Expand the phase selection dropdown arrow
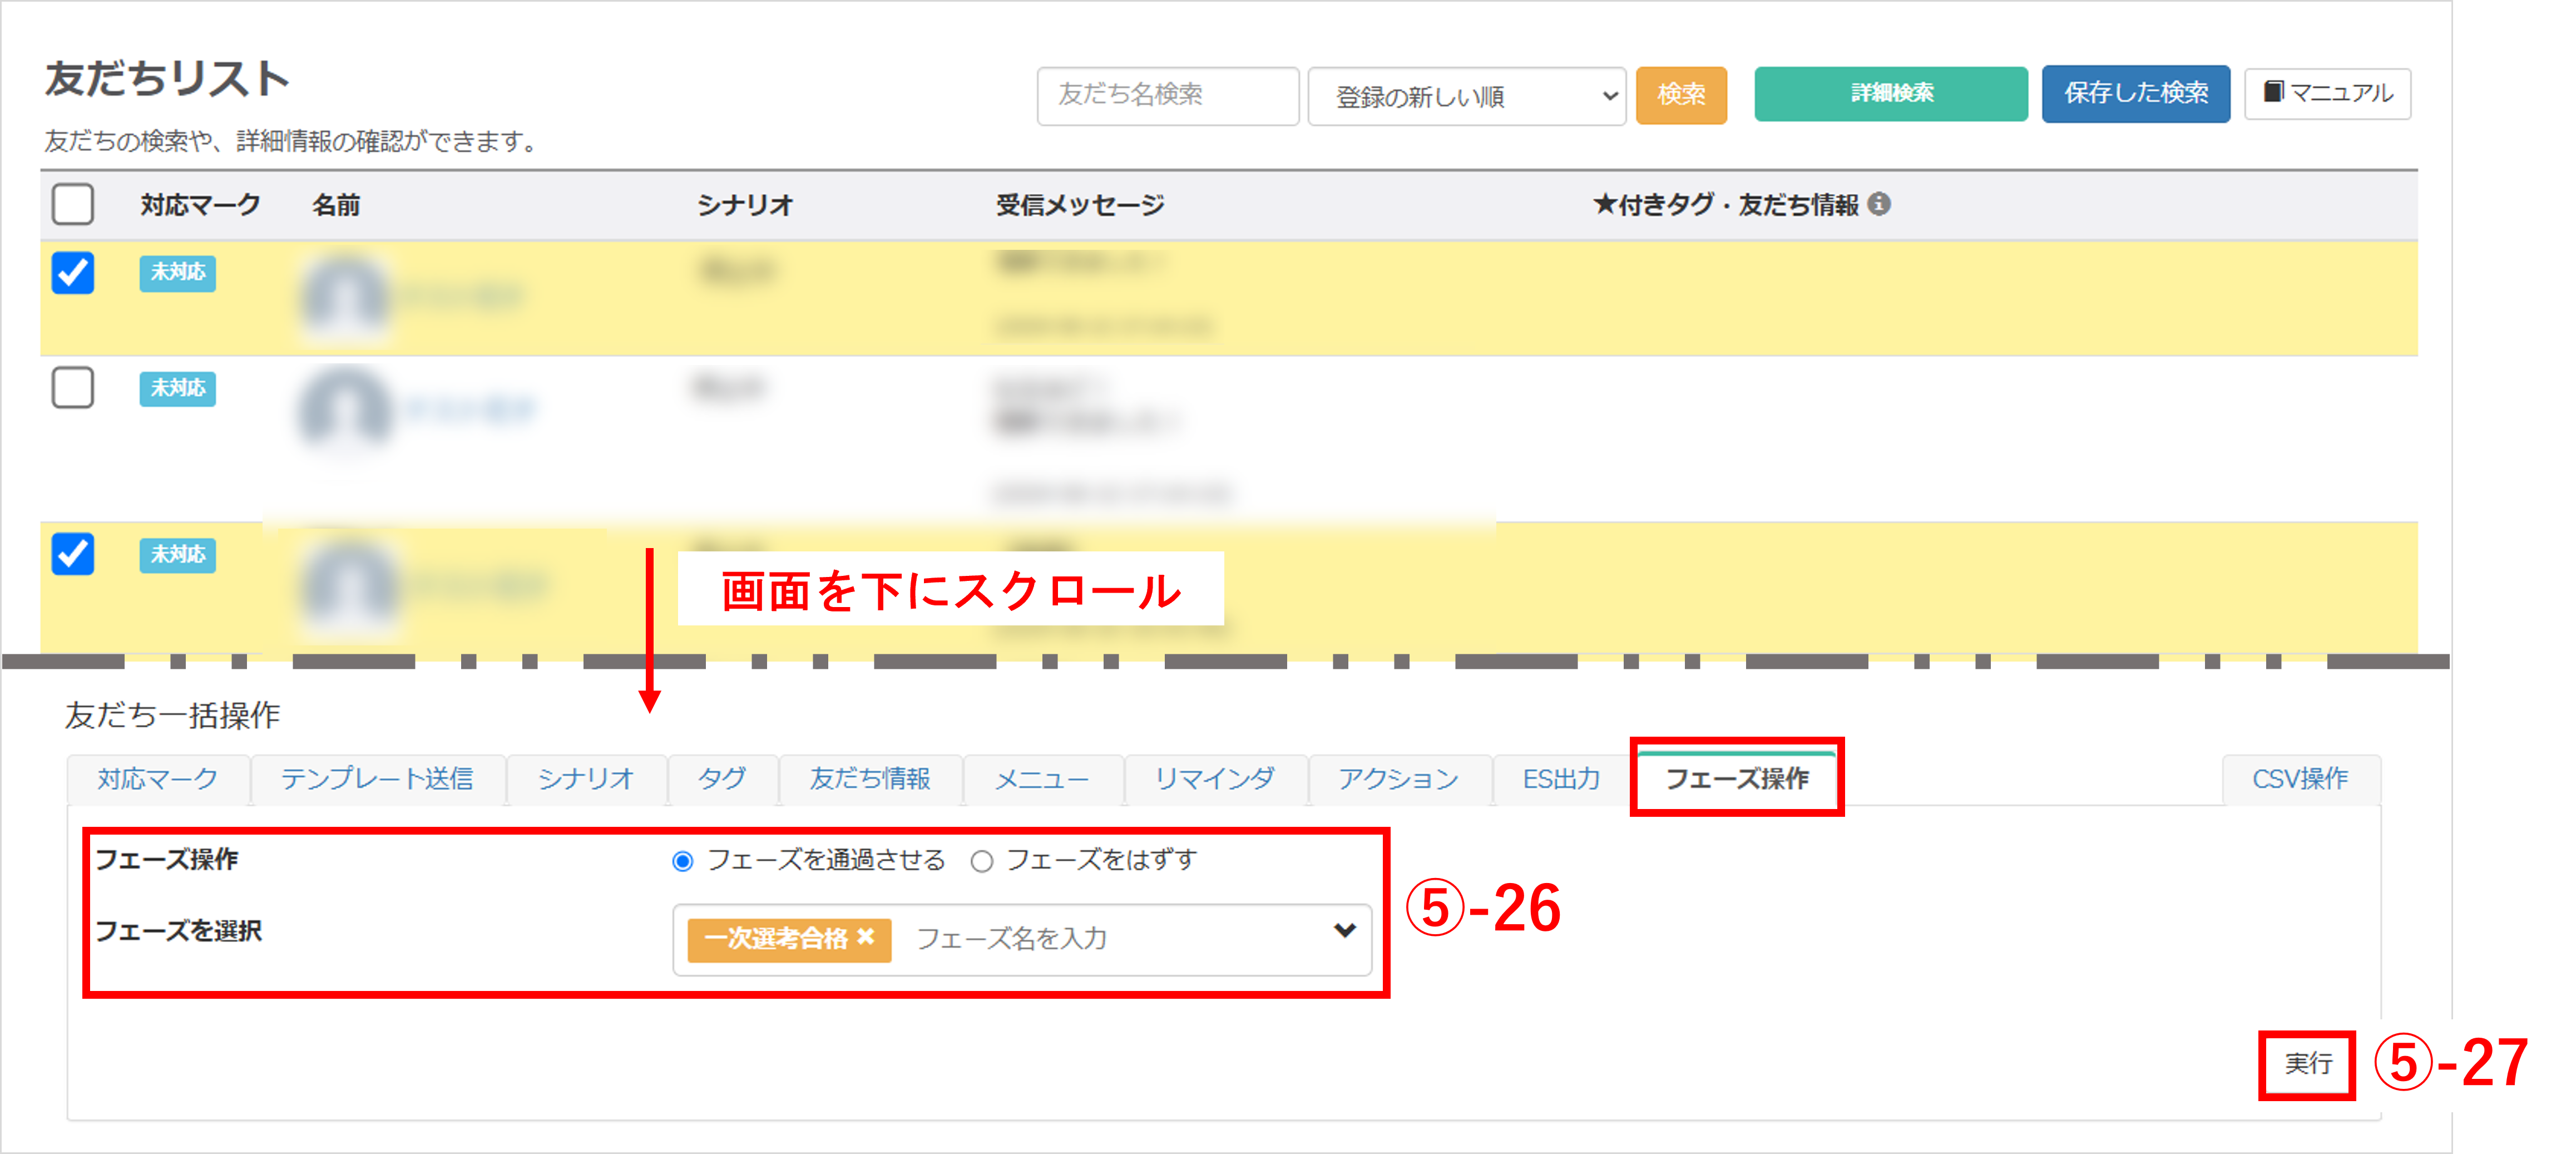The image size is (2576, 1154). click(x=1344, y=931)
